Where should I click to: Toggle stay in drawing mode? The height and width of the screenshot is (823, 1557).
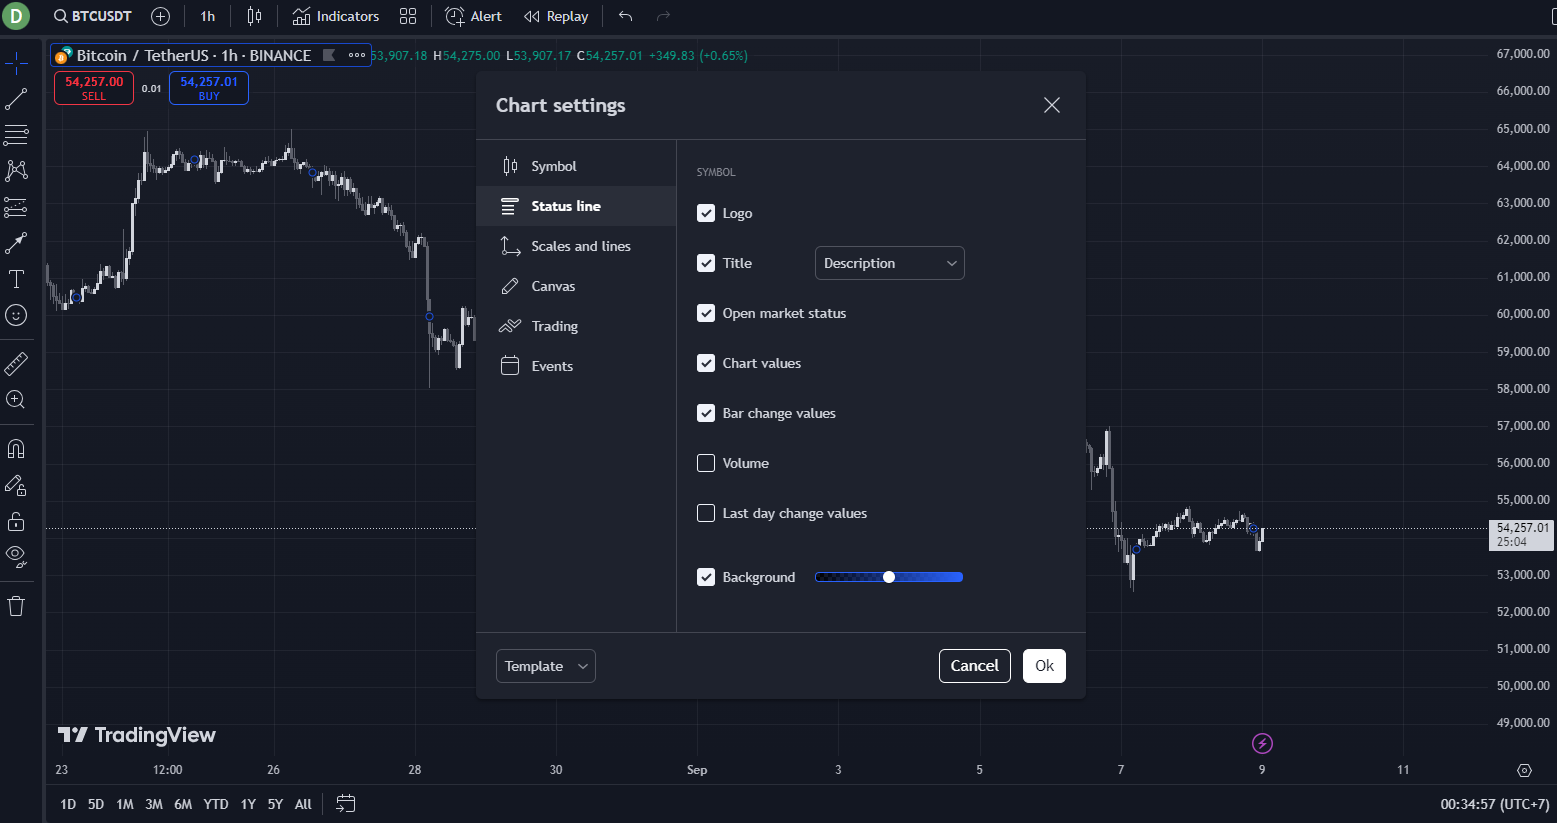coord(16,485)
